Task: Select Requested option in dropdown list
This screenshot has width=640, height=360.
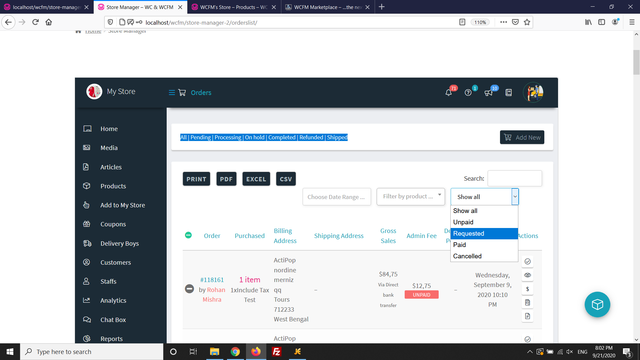Action: pos(484,233)
